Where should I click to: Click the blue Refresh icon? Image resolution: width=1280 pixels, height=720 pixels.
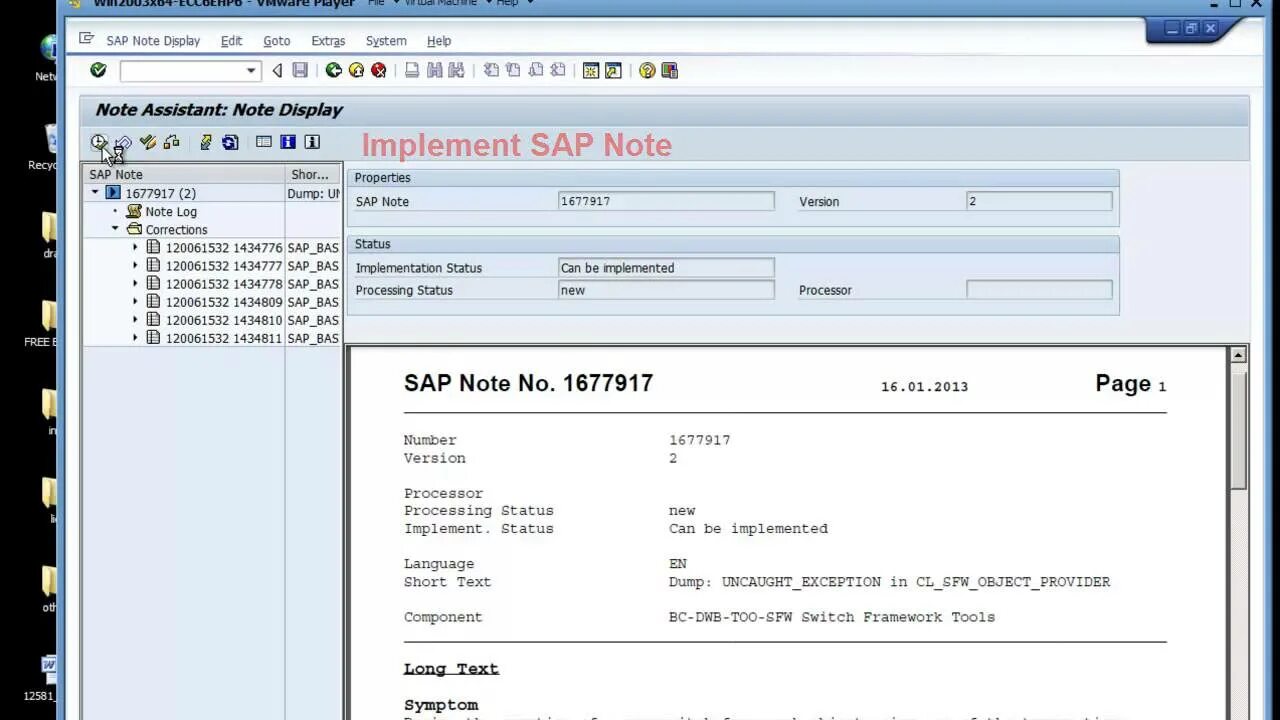tap(230, 142)
